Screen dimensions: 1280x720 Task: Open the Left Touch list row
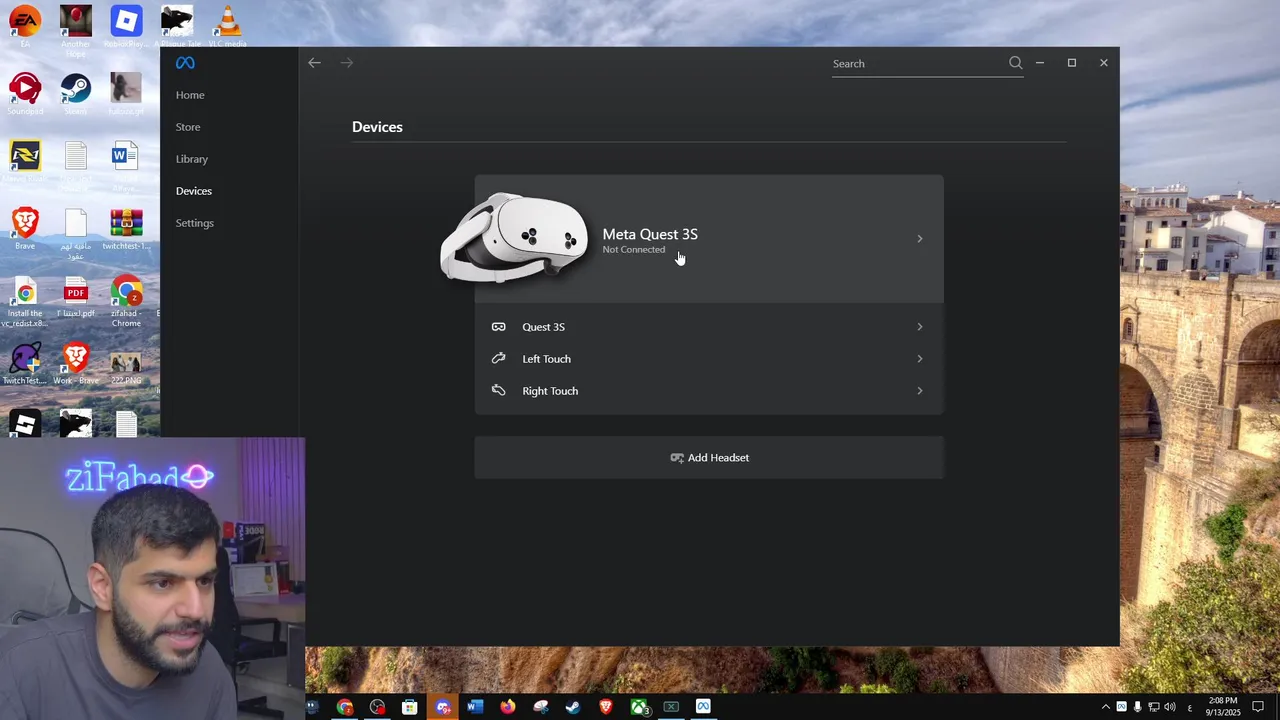[x=709, y=358]
